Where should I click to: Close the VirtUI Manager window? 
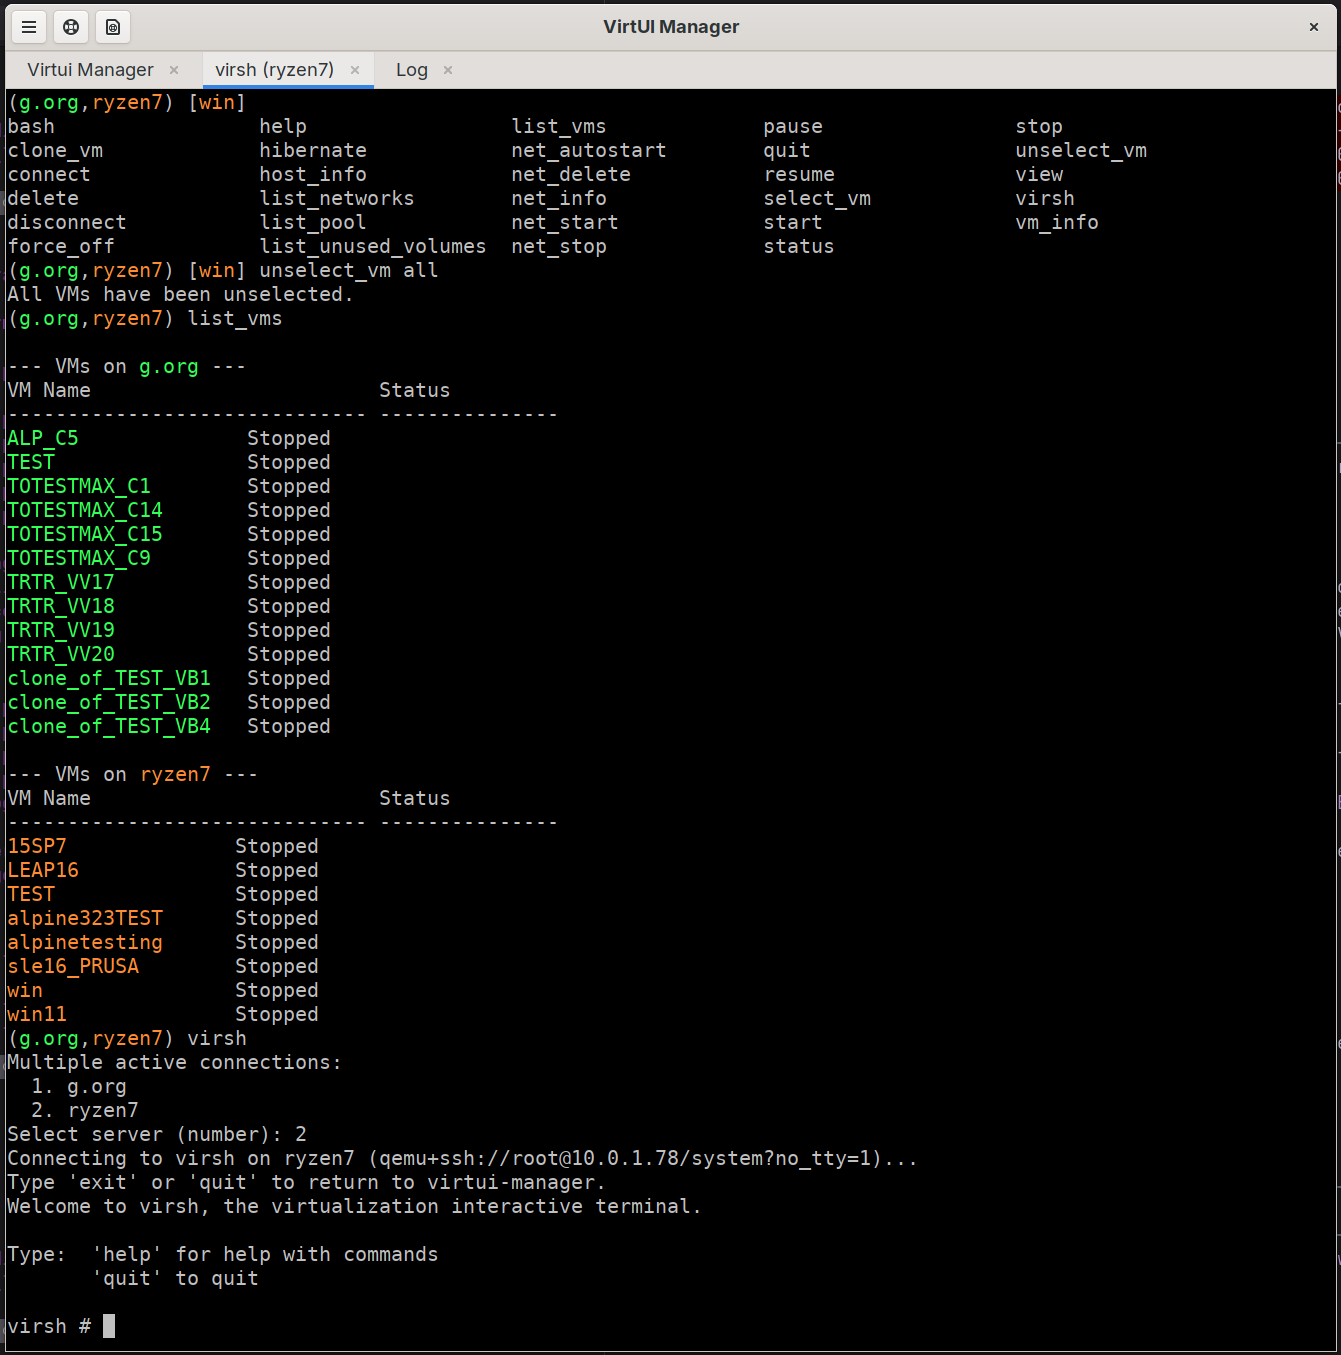pyautogui.click(x=1314, y=27)
